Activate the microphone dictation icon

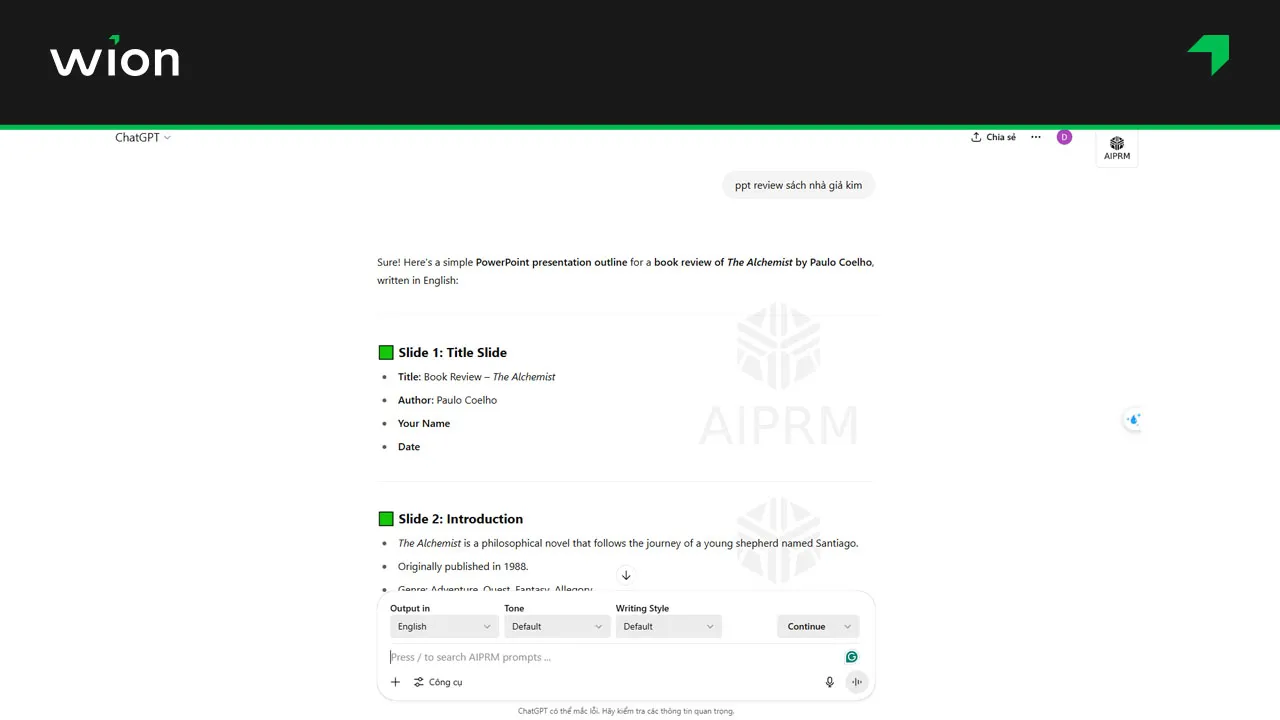tap(829, 681)
